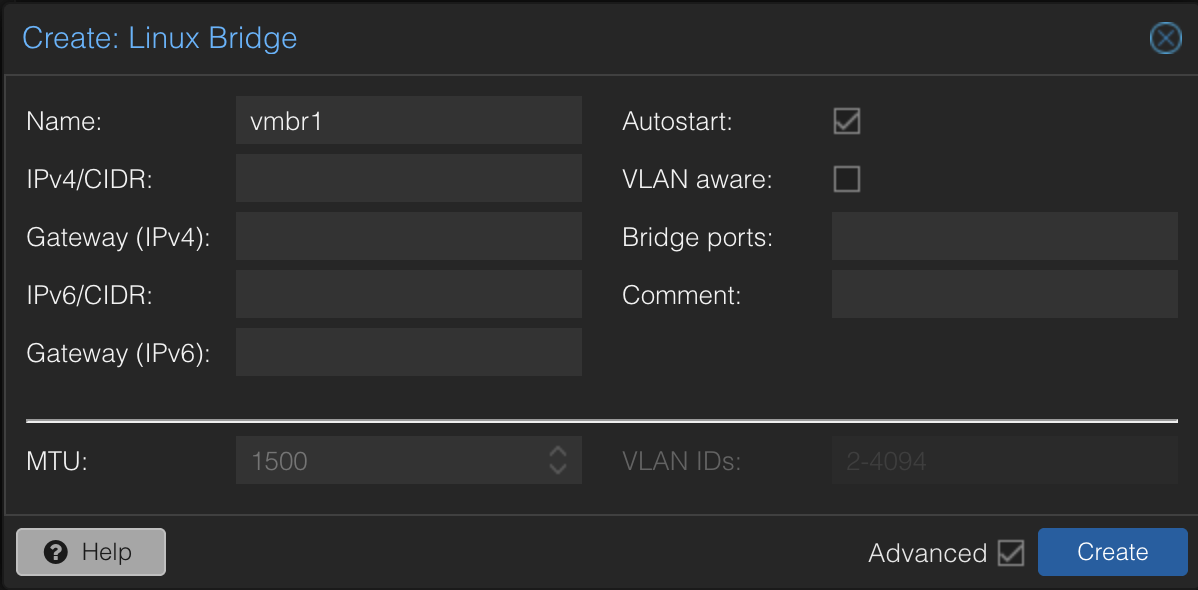
Task: Click the Gateway (IPv4) input field
Action: 408,236
